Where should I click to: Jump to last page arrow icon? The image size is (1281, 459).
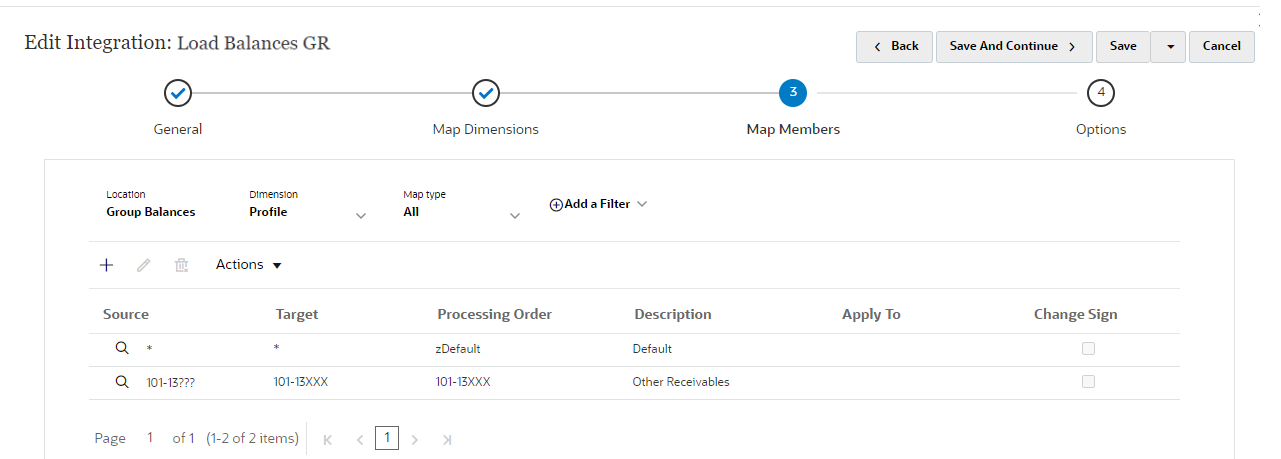tap(447, 439)
